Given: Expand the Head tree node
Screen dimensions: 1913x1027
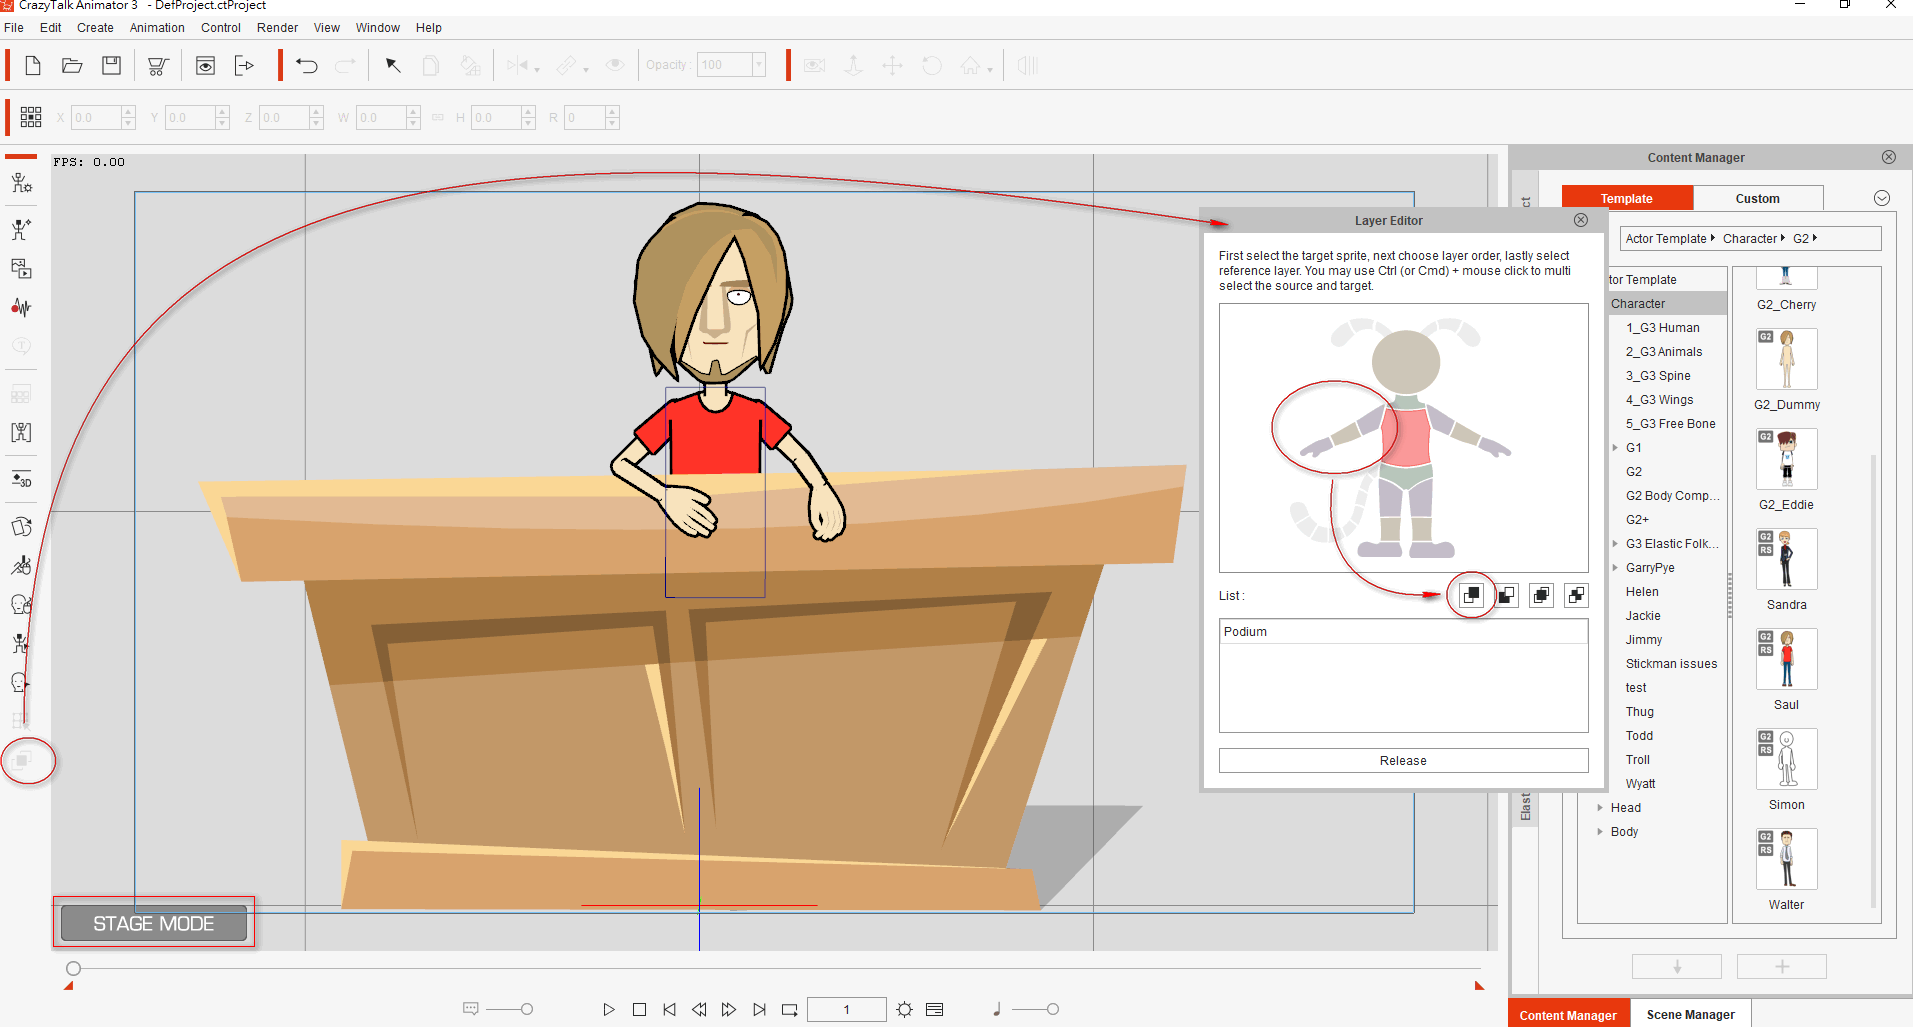Looking at the screenshot, I should pos(1600,808).
